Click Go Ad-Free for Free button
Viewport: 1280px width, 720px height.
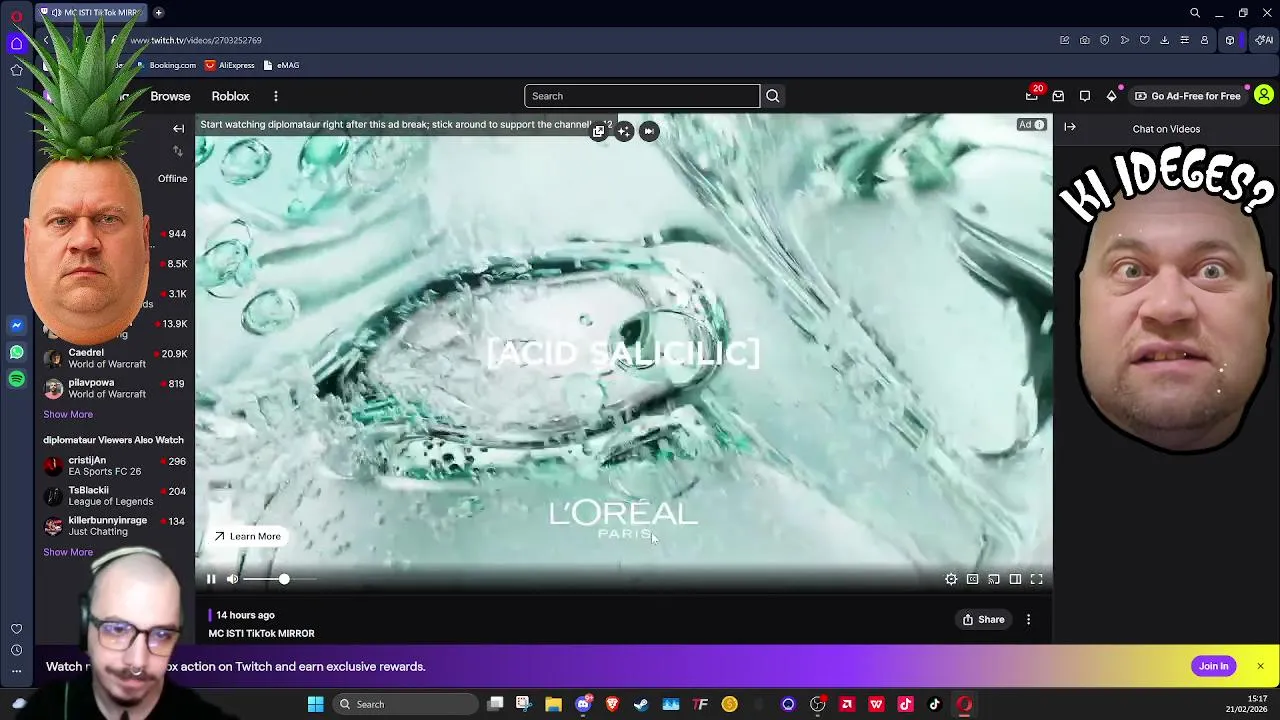coord(1187,96)
